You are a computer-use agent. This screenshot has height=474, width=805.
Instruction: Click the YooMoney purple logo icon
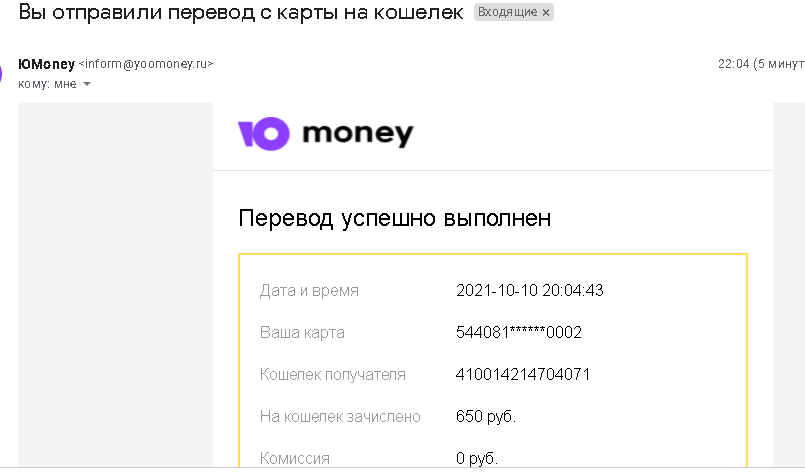[x=264, y=134]
